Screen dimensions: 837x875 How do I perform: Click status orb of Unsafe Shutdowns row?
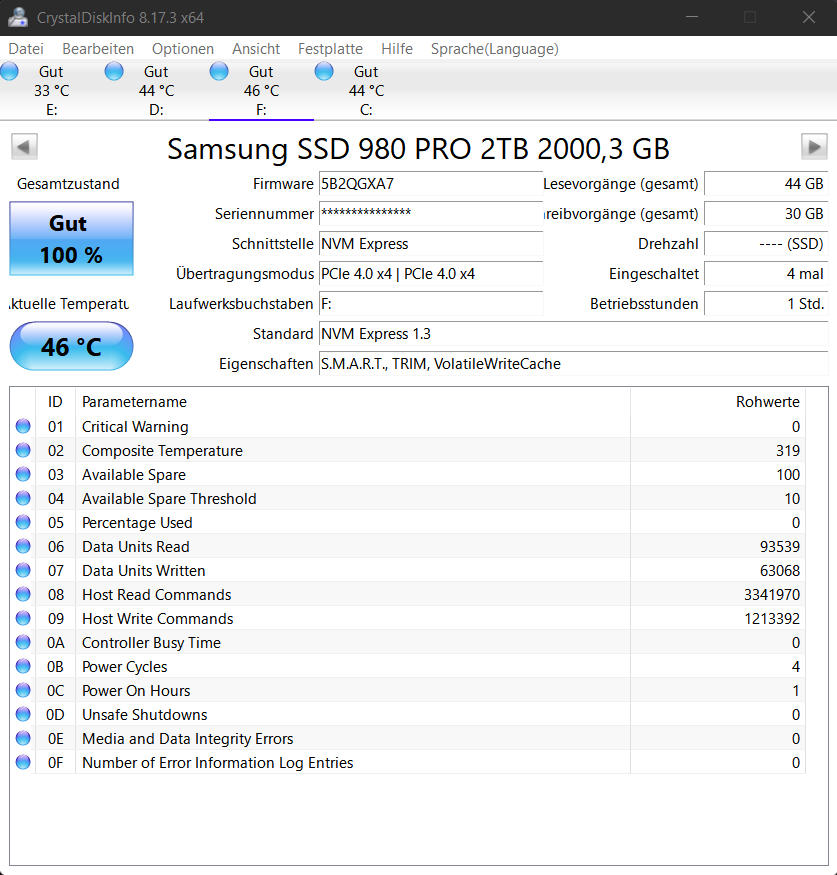(x=23, y=714)
